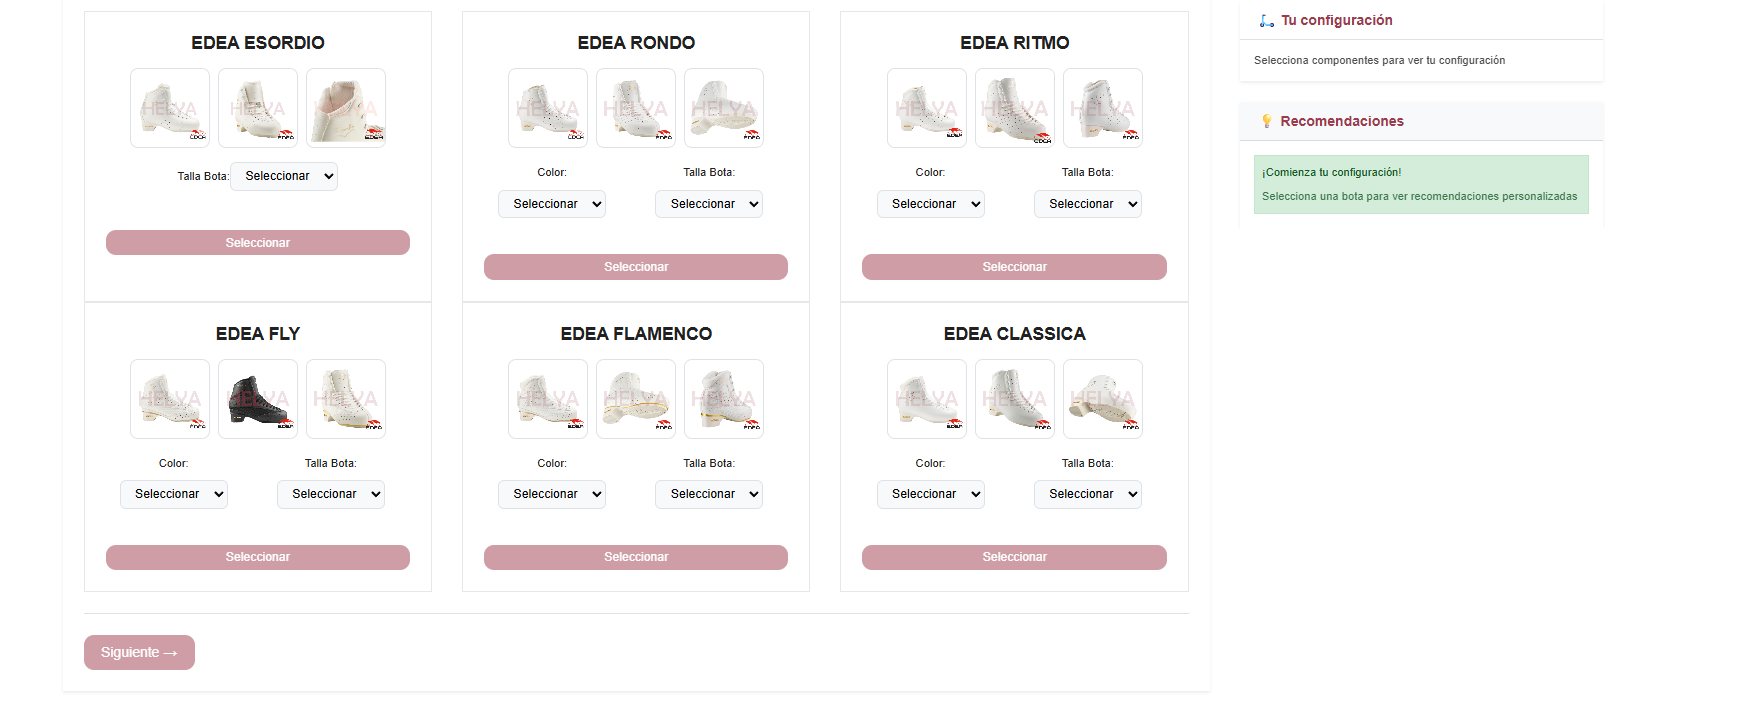Click the scooter icon beside Tu configuración
1737x713 pixels.
click(1265, 19)
